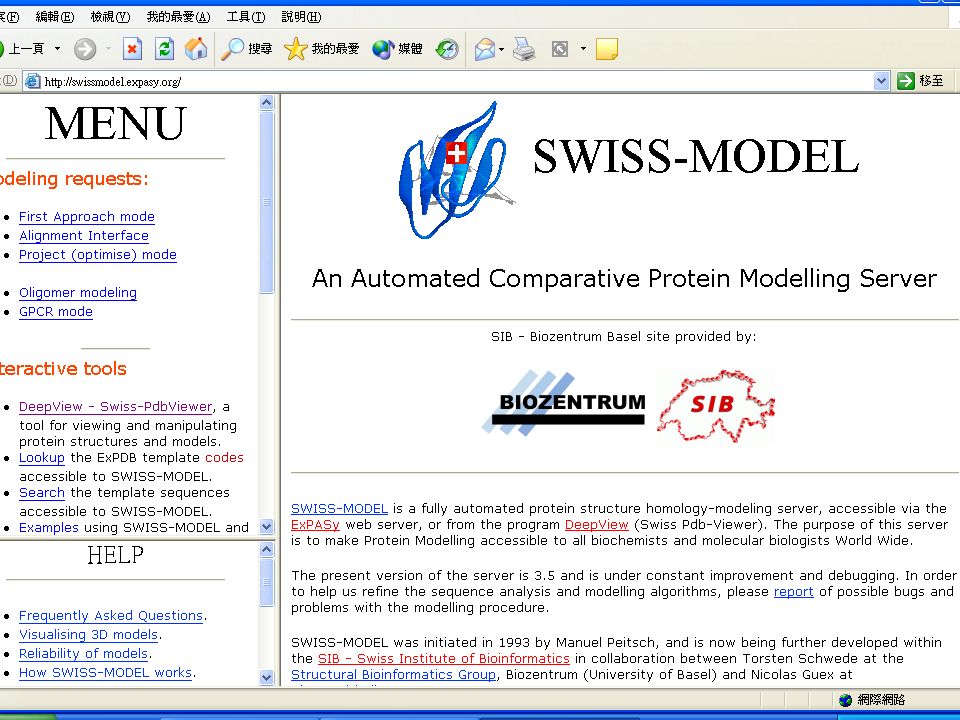Click the SIB Switzerland map logo

(716, 405)
